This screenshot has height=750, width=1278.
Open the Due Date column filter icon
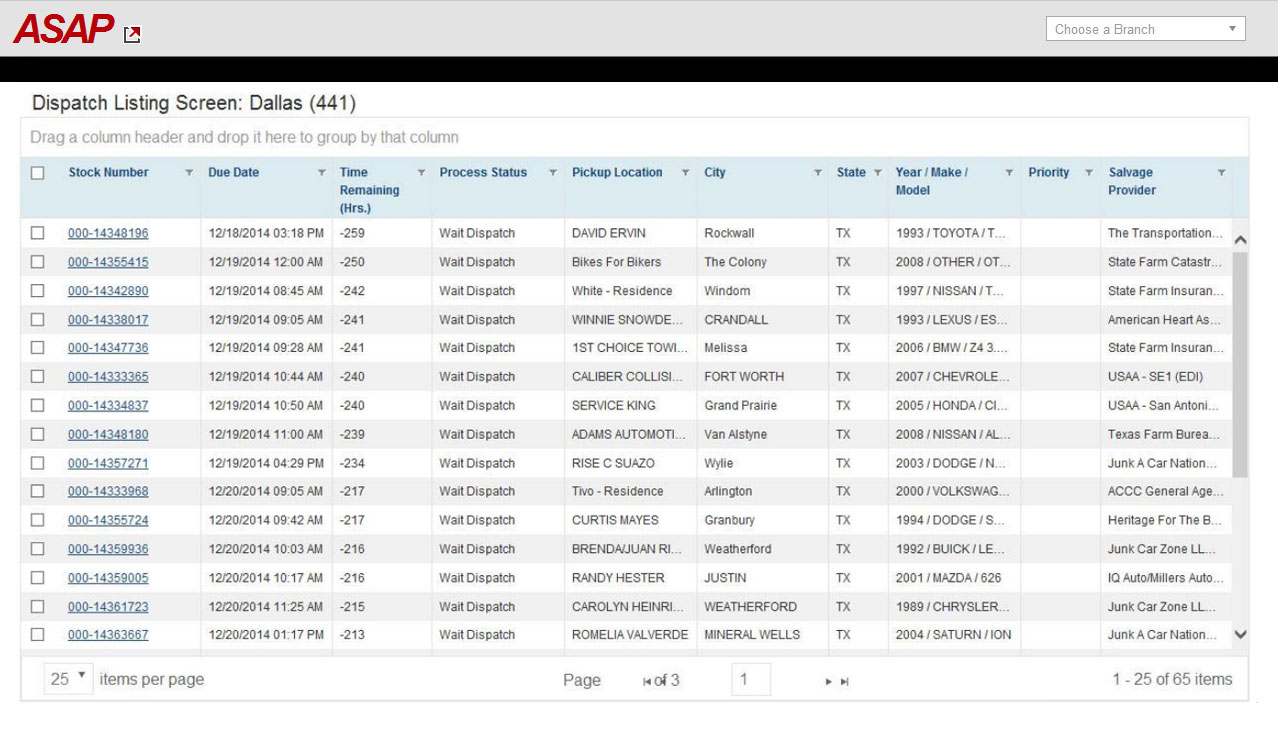click(321, 173)
